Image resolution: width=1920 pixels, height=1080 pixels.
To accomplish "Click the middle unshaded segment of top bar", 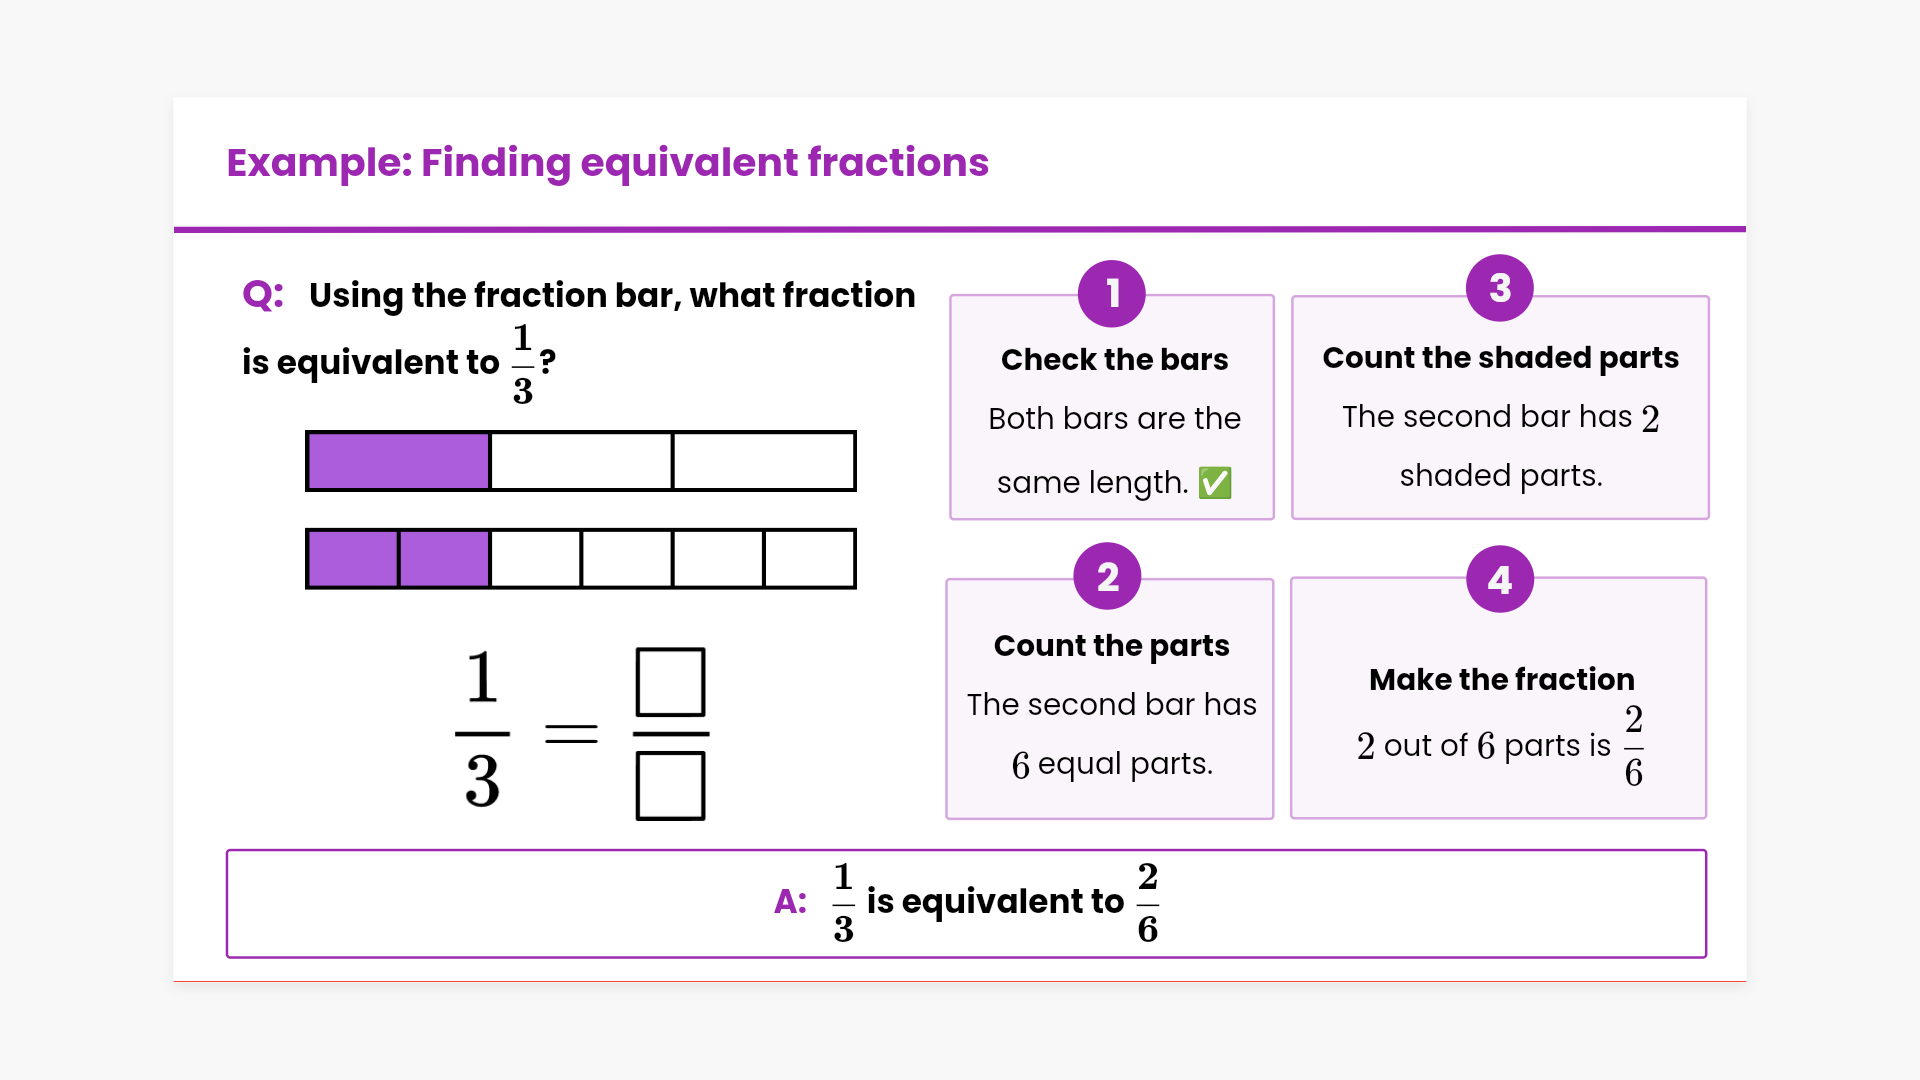I will click(x=581, y=461).
